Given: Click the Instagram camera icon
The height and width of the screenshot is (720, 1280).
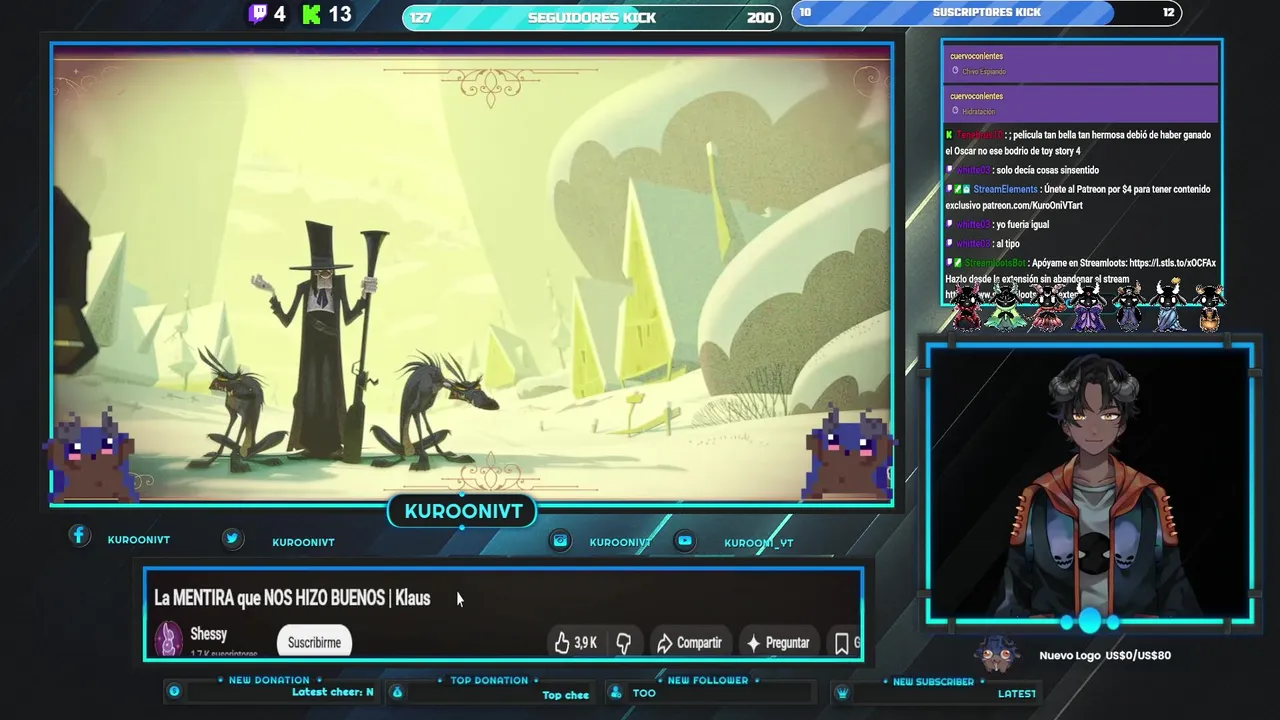Looking at the screenshot, I should coord(560,540).
